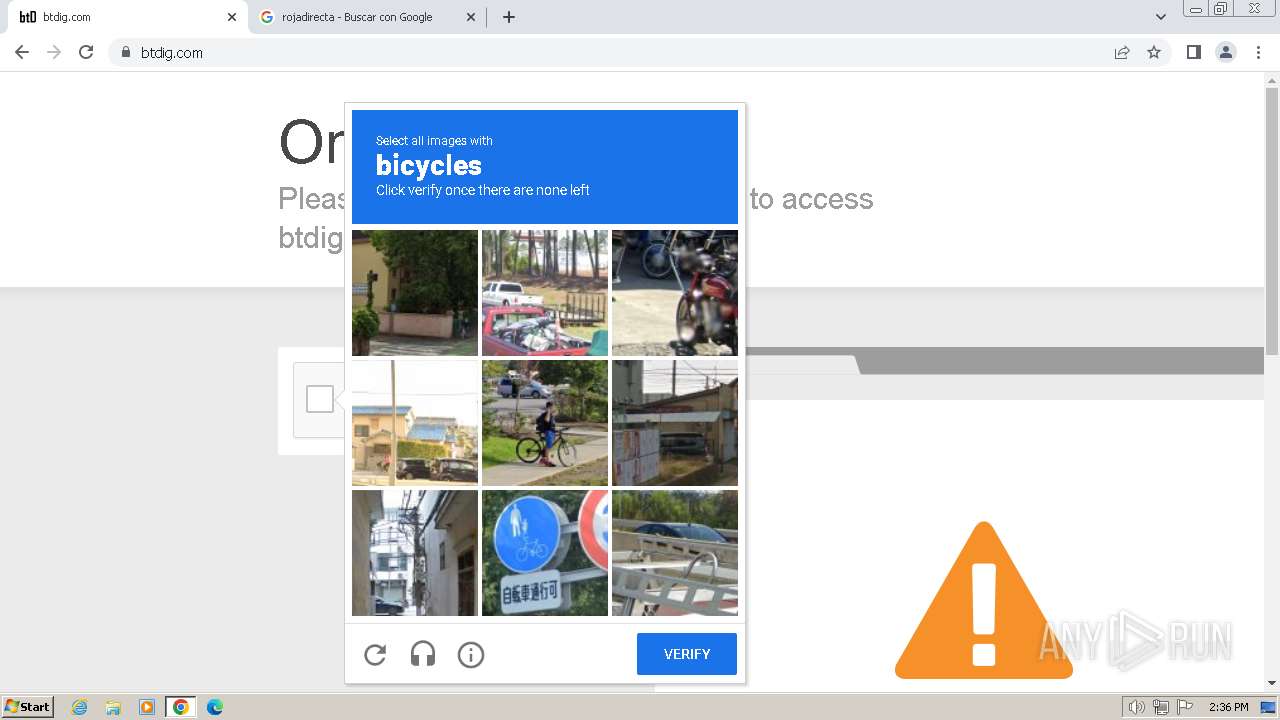This screenshot has width=1280, height=720.
Task: Open the Chrome three-dot menu
Action: (1258, 52)
